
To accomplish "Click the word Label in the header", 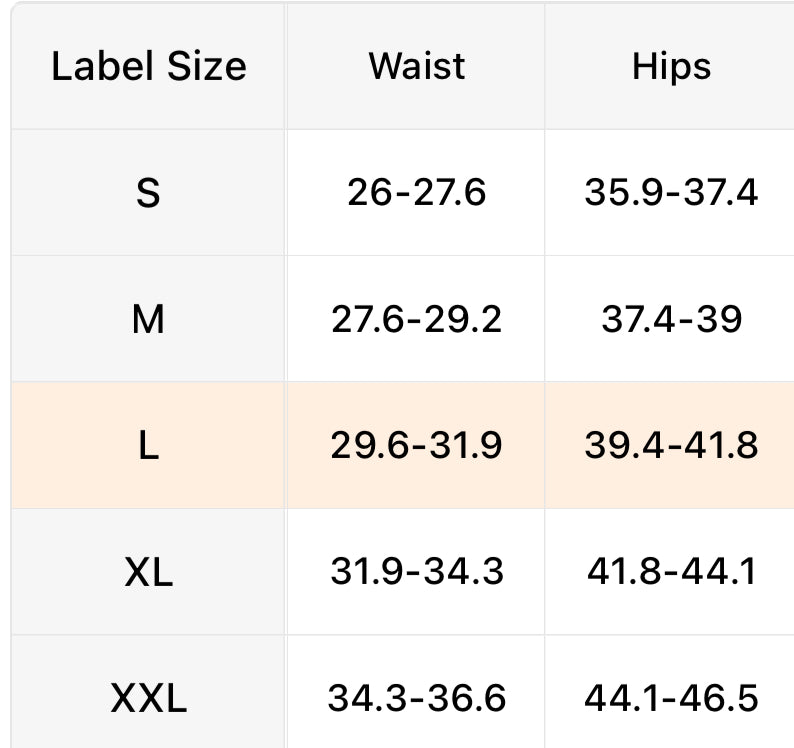I will 99,67.
